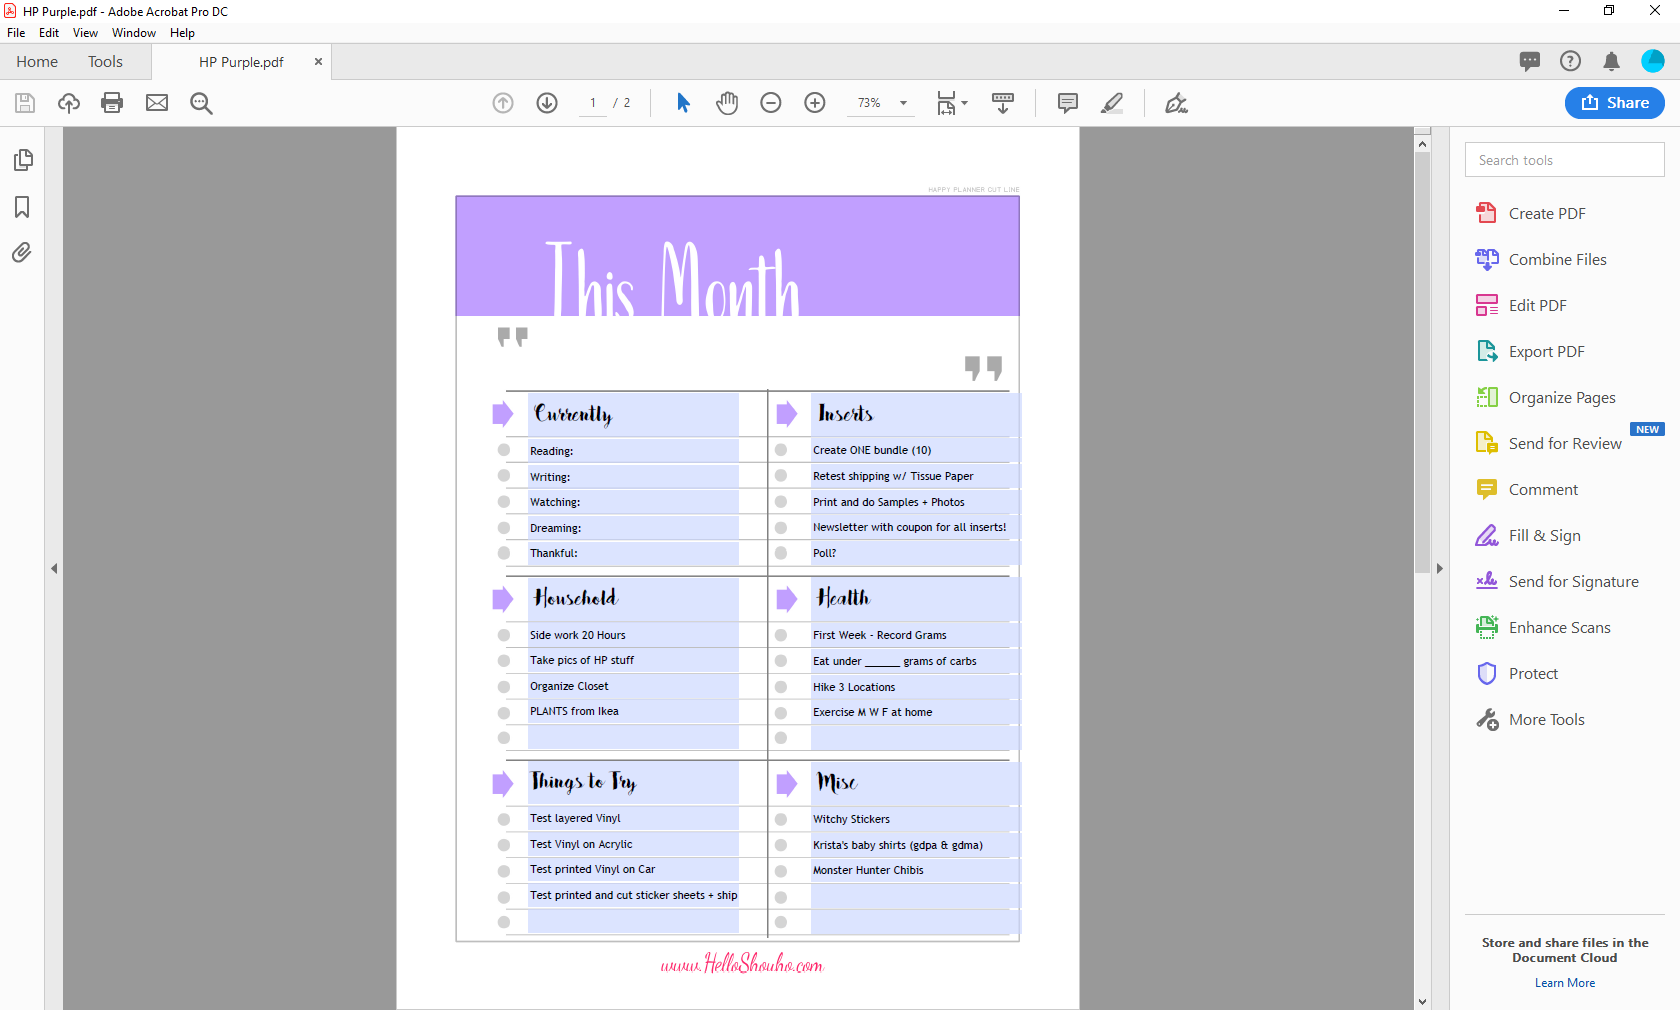Toggle scrolling read mode icon
This screenshot has width=1680, height=1032.
pos(1003,103)
